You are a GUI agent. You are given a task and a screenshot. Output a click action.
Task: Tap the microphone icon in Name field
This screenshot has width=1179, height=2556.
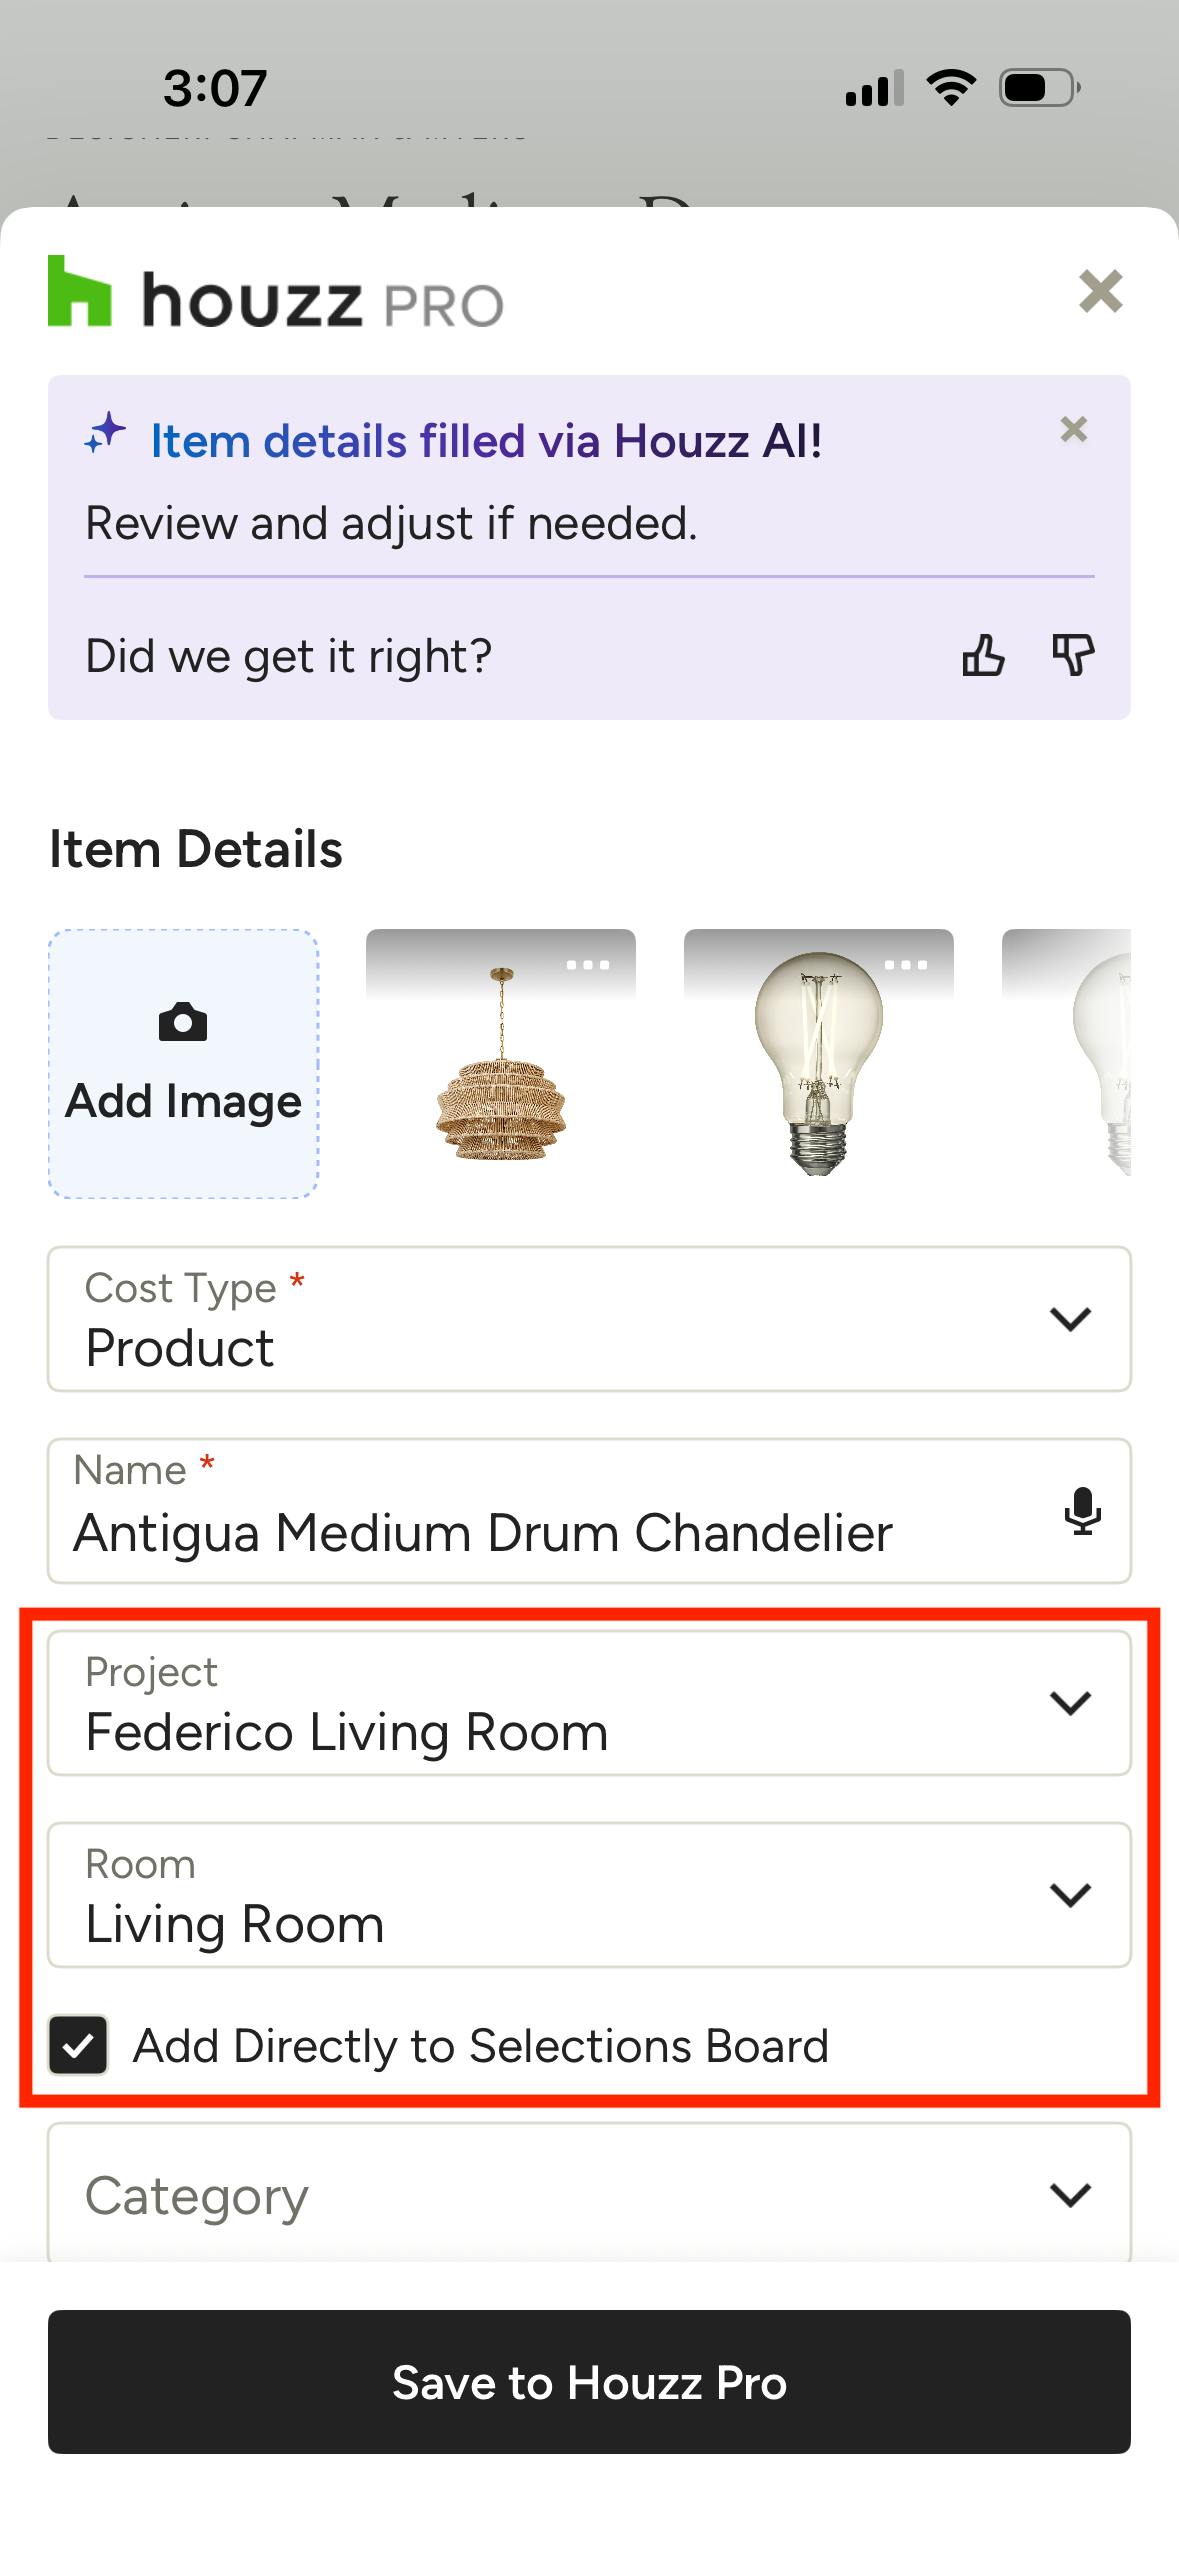pyautogui.click(x=1082, y=1511)
